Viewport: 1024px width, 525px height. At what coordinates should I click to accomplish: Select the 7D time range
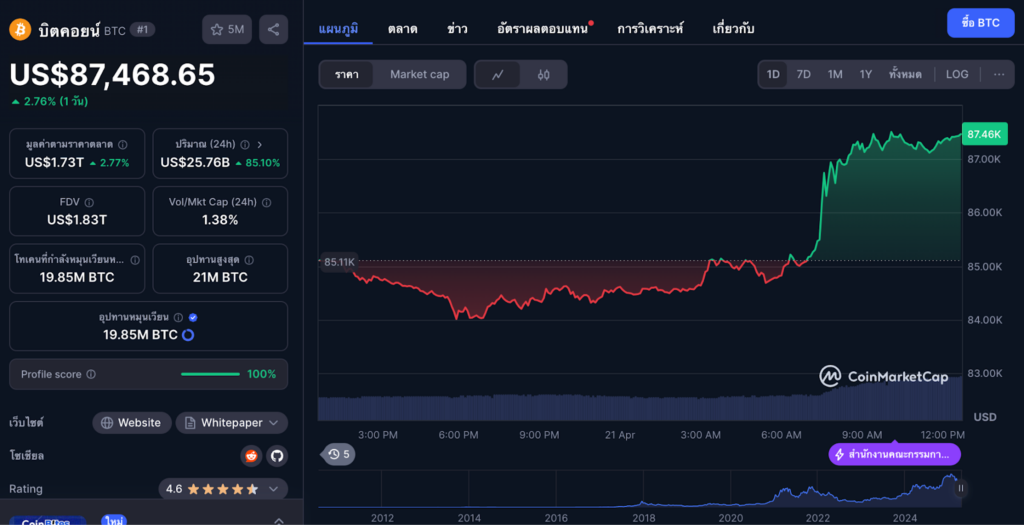[x=804, y=74]
